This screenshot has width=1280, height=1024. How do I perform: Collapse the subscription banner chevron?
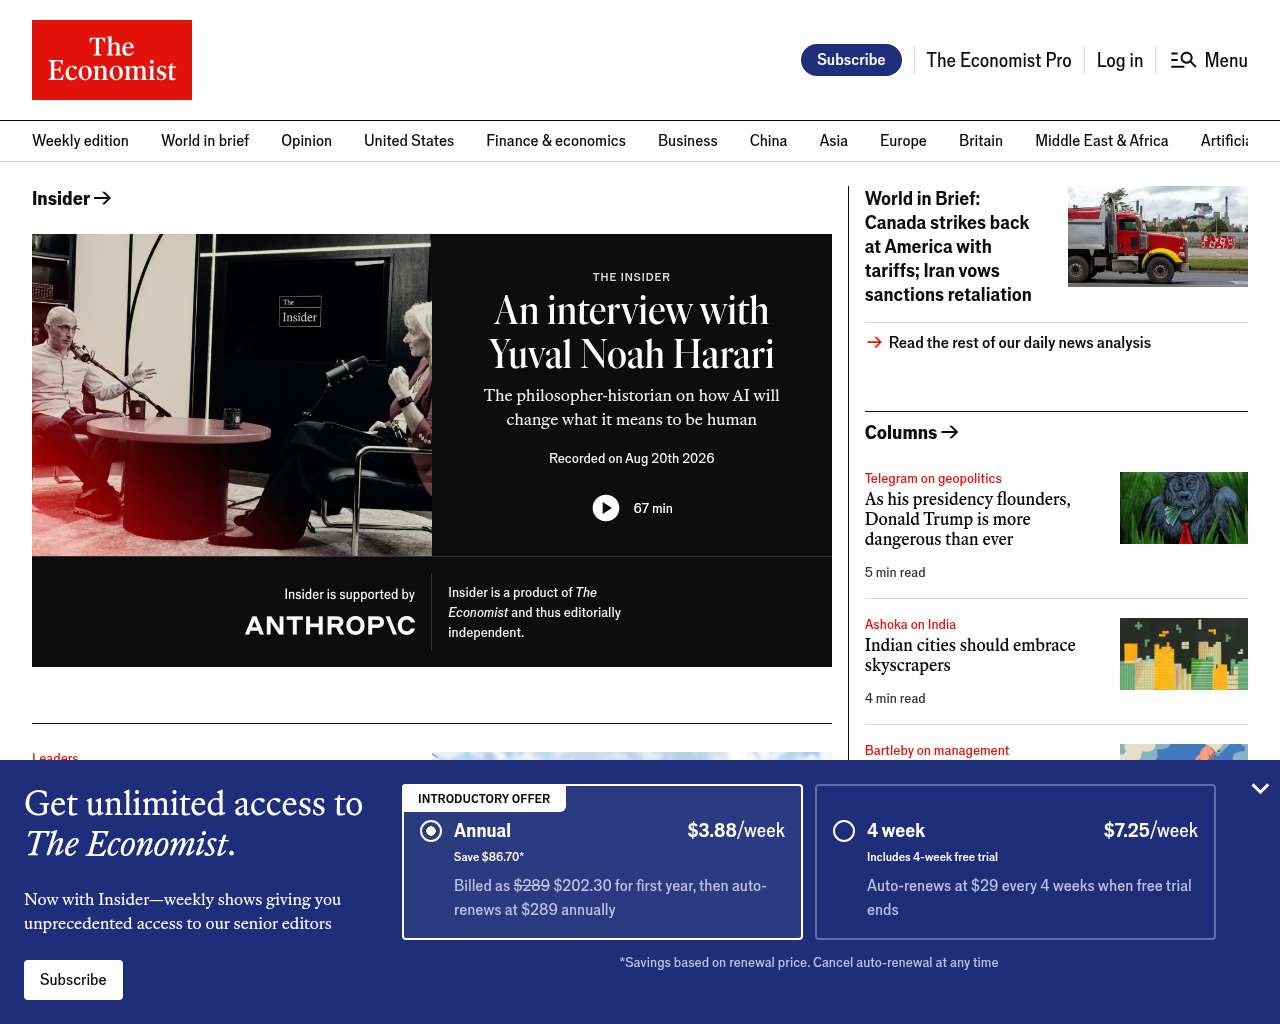(1260, 789)
